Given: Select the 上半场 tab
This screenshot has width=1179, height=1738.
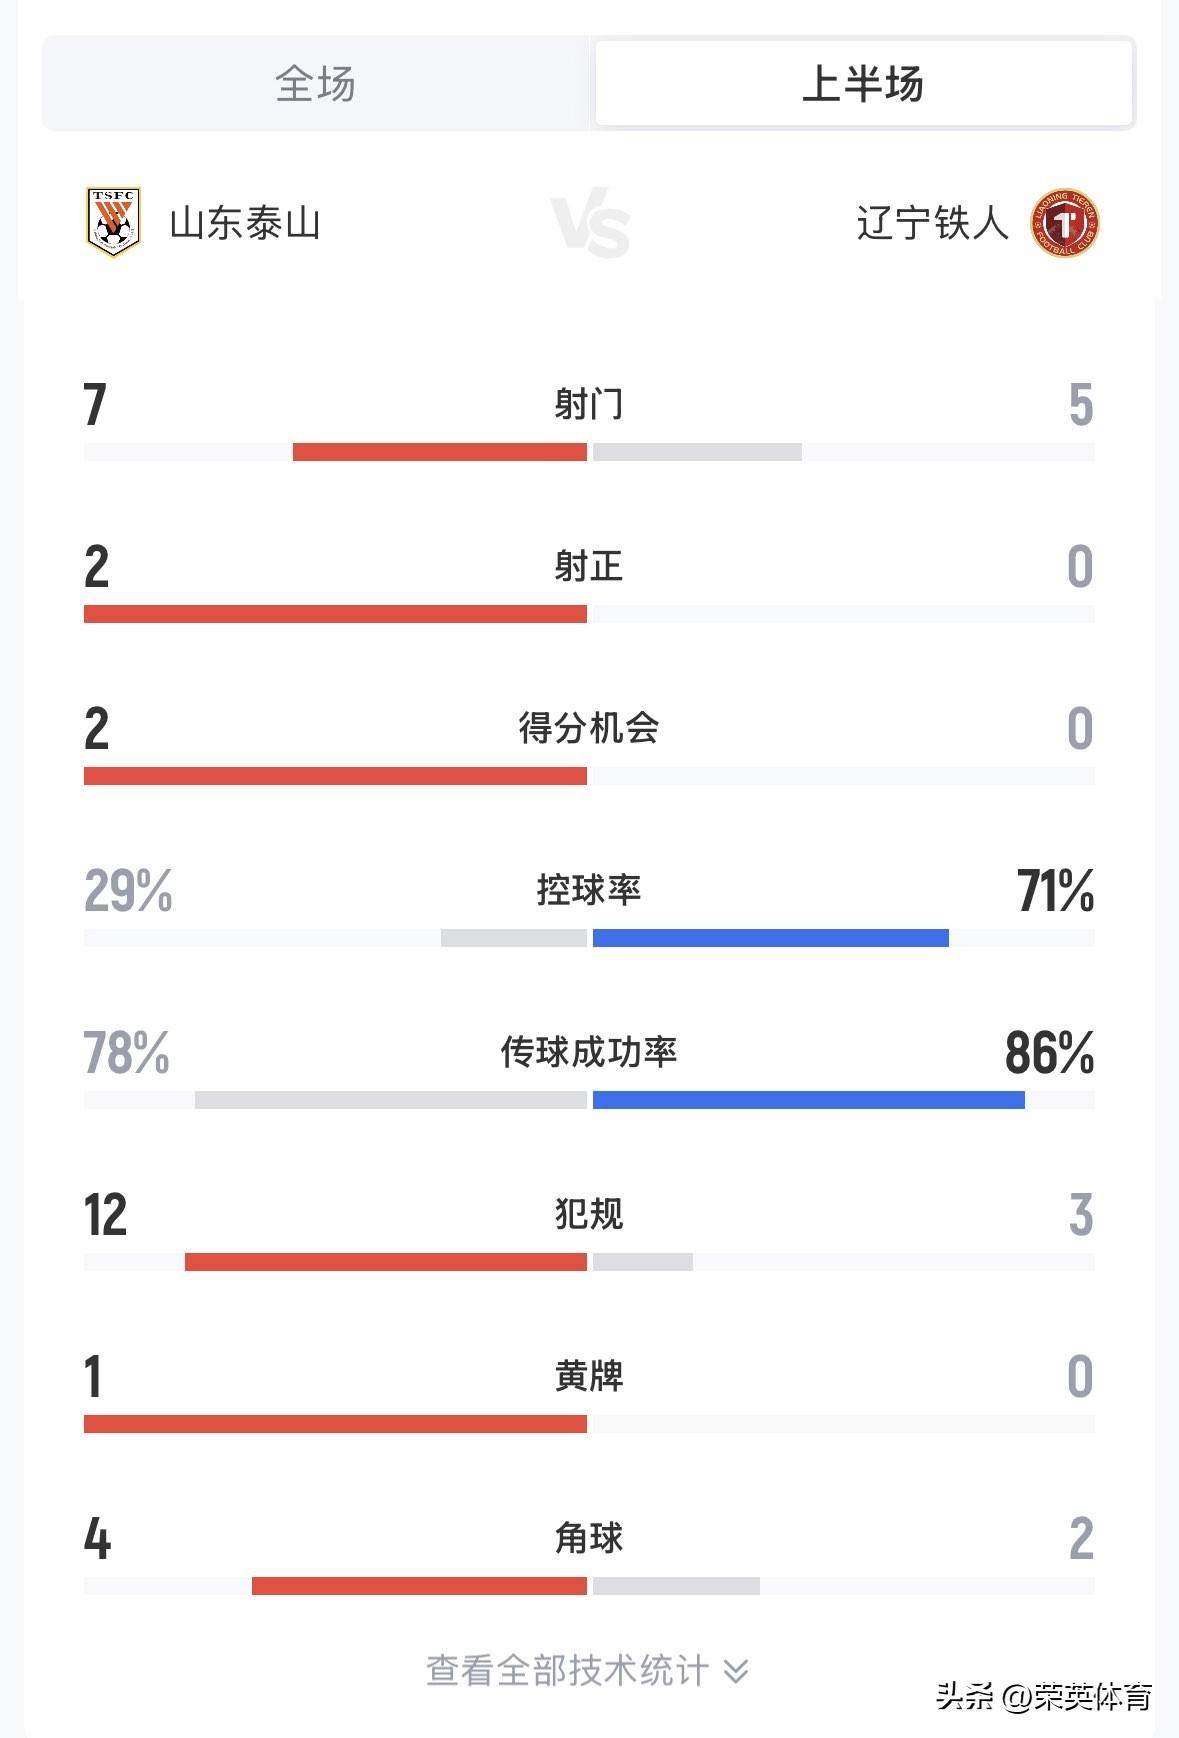Looking at the screenshot, I should [860, 83].
